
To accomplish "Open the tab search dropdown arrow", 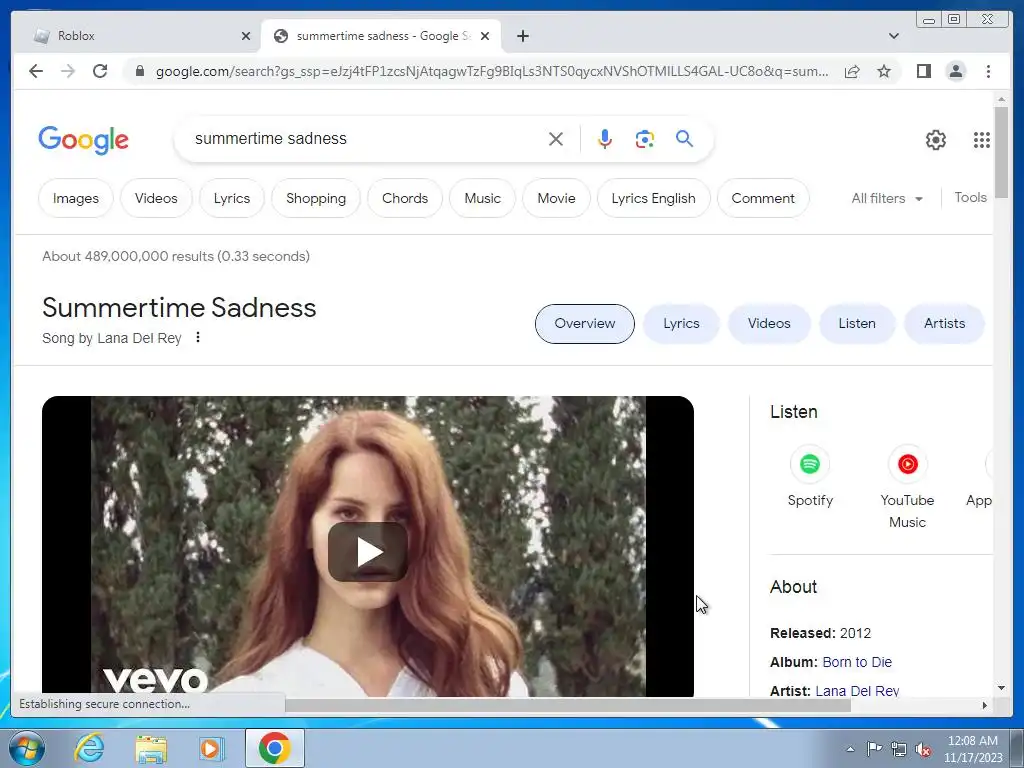I will (894, 36).
